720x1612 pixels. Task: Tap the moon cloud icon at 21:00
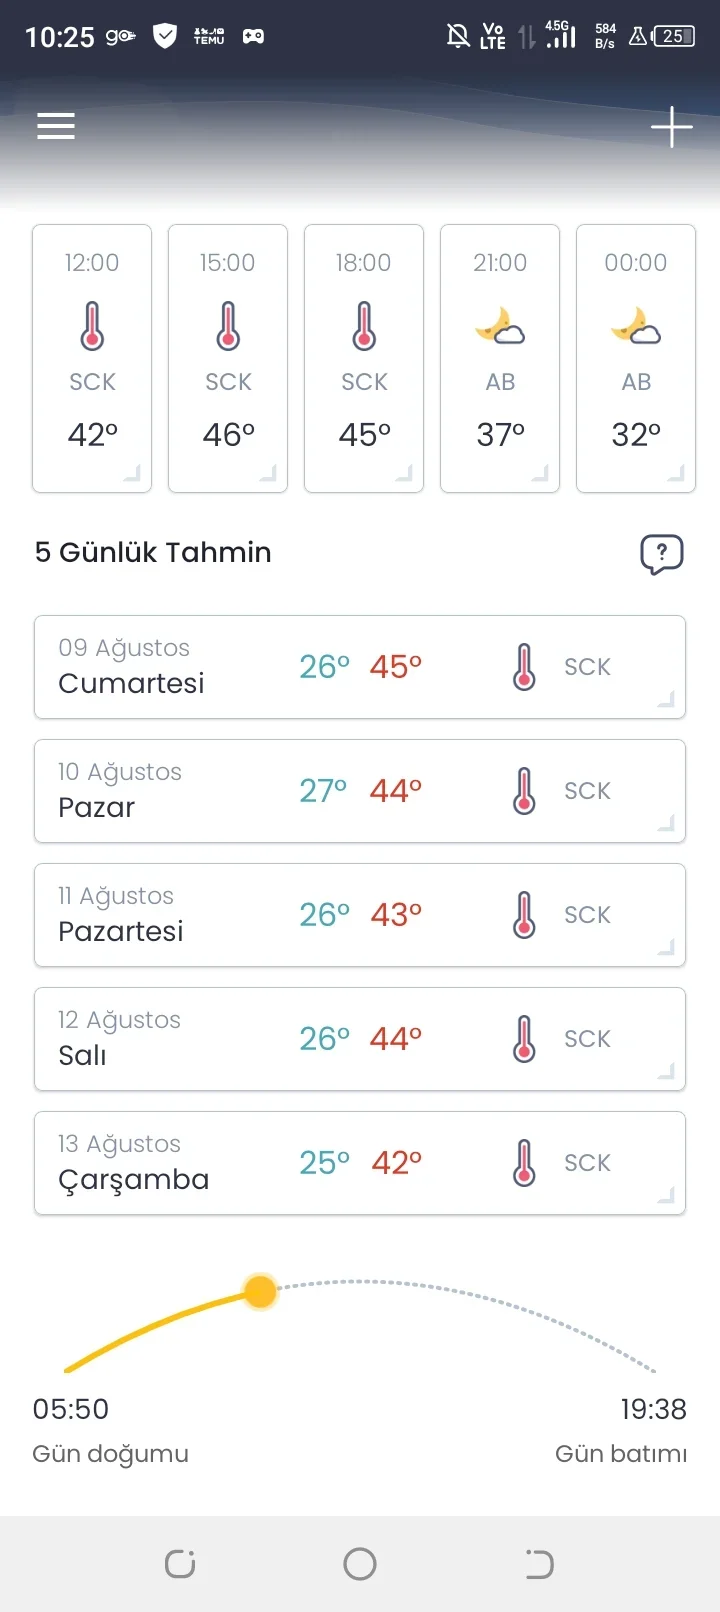(500, 326)
